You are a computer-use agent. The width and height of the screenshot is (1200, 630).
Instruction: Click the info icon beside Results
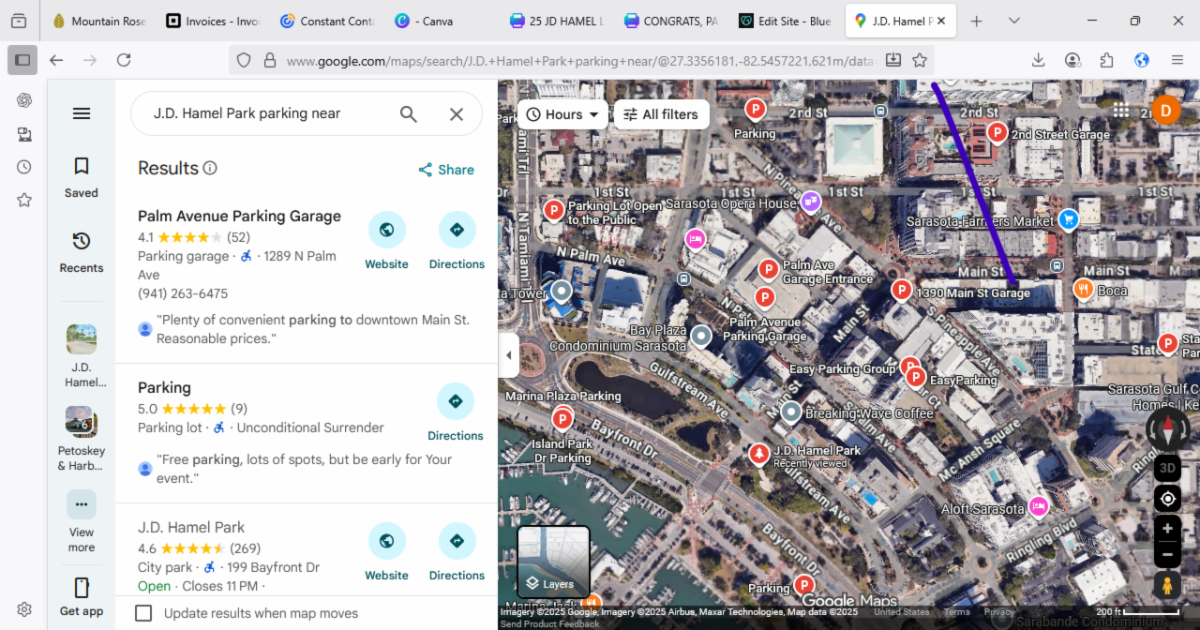210,168
